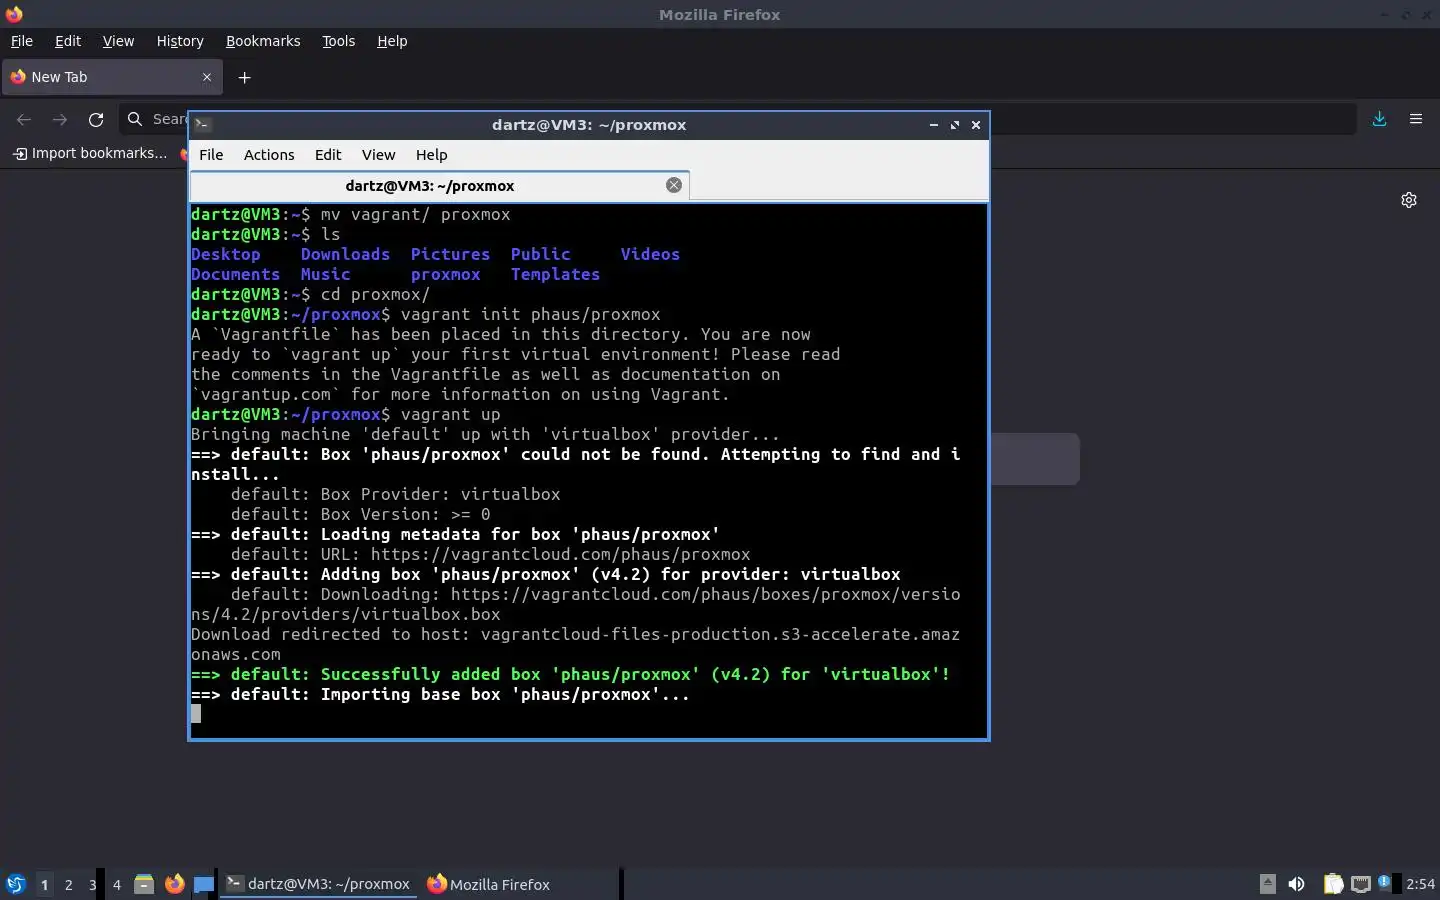The width and height of the screenshot is (1440, 900).
Task: Open the terminal Edit menu
Action: (328, 155)
